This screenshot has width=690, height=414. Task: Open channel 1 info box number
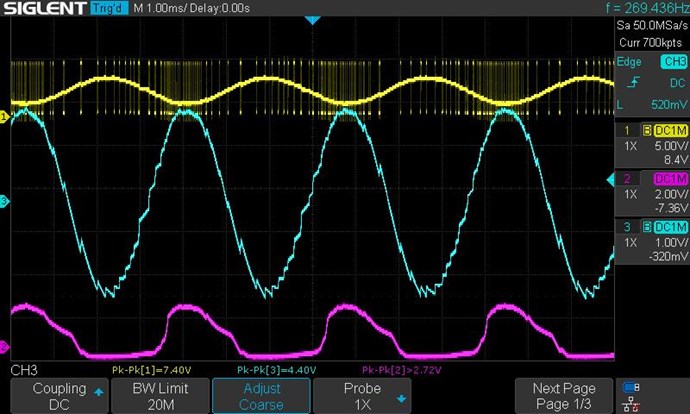(x=627, y=130)
